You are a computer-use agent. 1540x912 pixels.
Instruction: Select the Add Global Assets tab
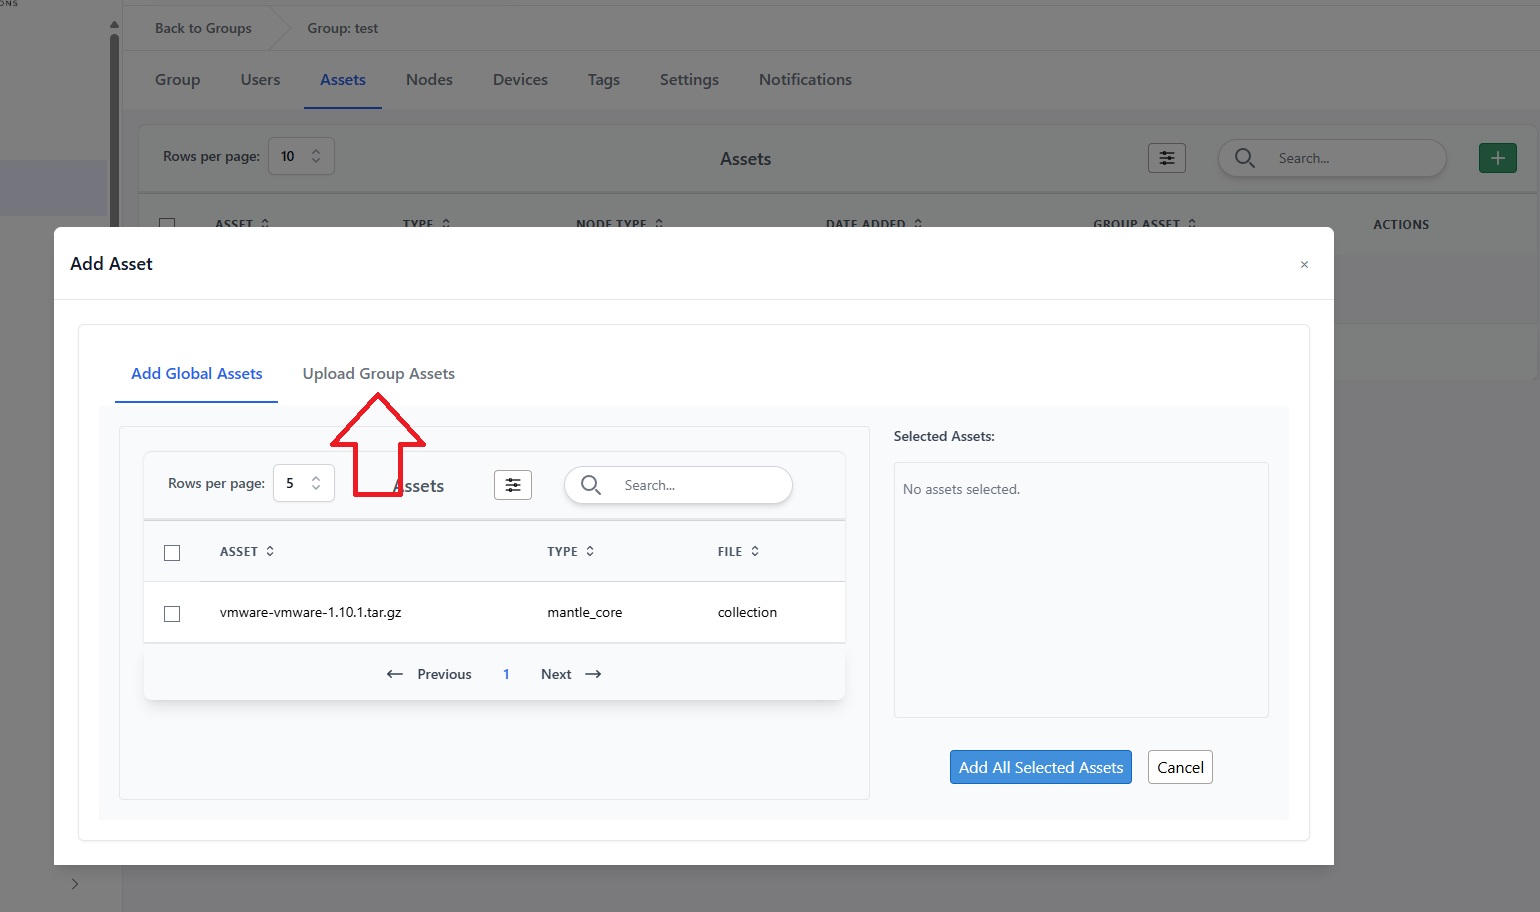197,374
